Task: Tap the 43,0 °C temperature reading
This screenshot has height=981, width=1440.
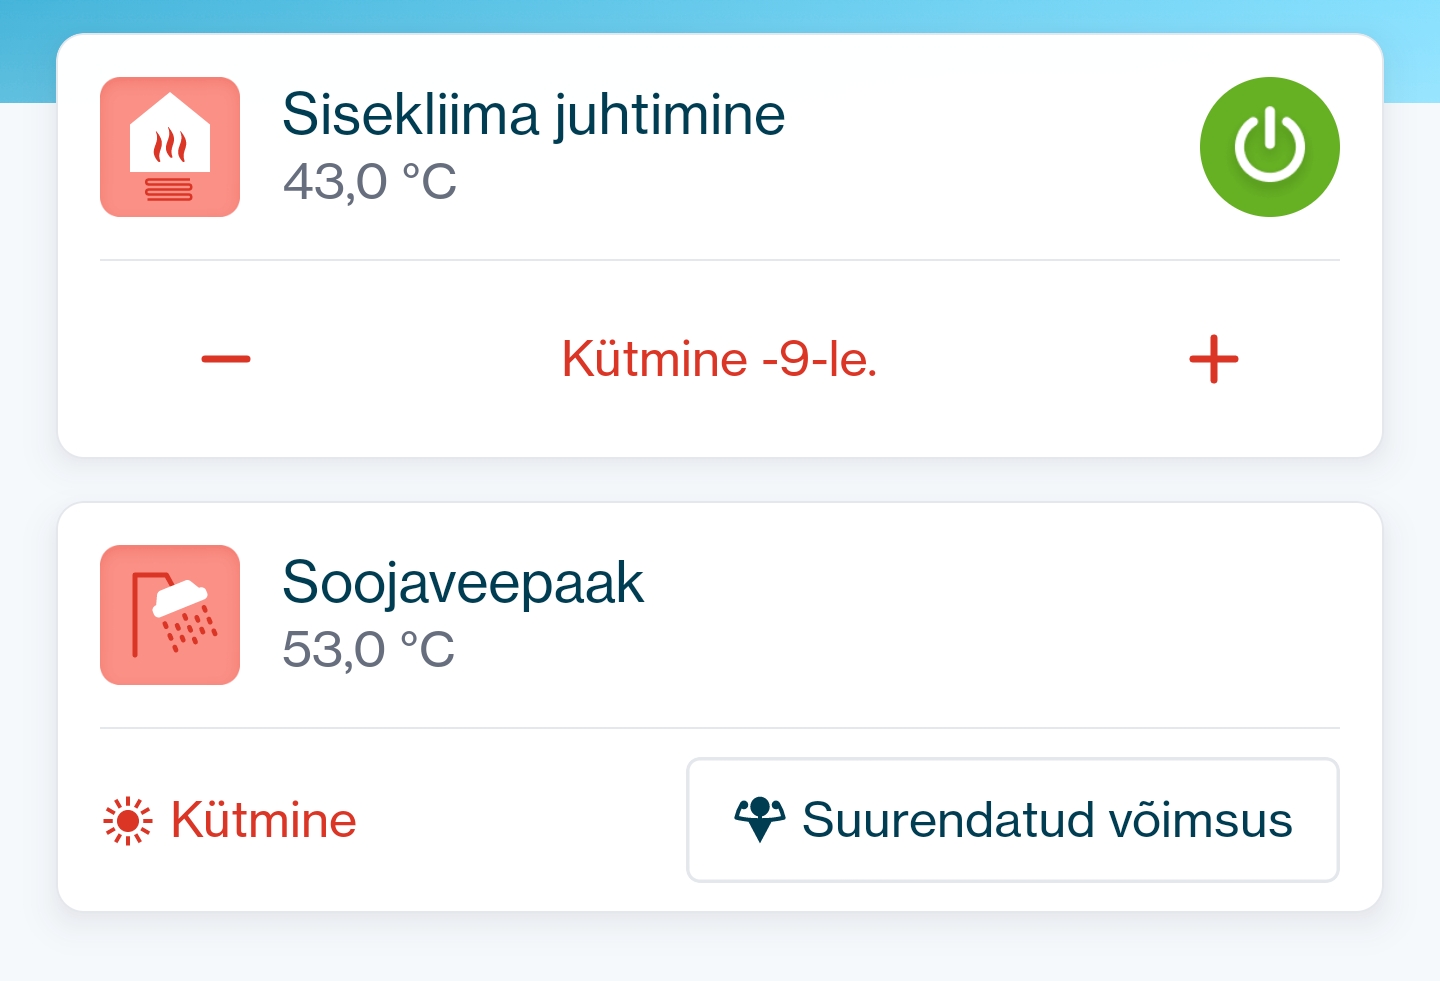Action: (x=370, y=182)
